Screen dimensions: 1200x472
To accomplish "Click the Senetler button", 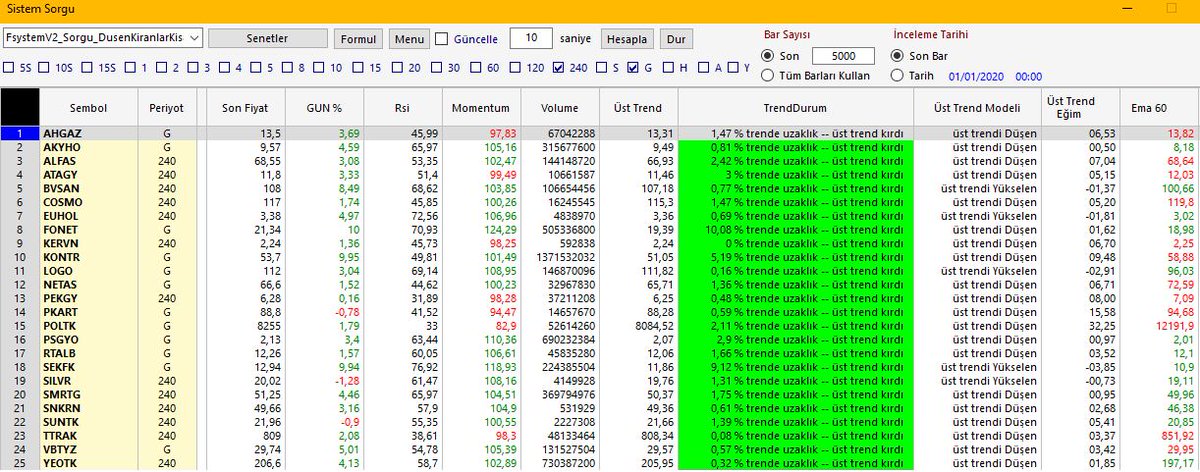I will pos(268,38).
